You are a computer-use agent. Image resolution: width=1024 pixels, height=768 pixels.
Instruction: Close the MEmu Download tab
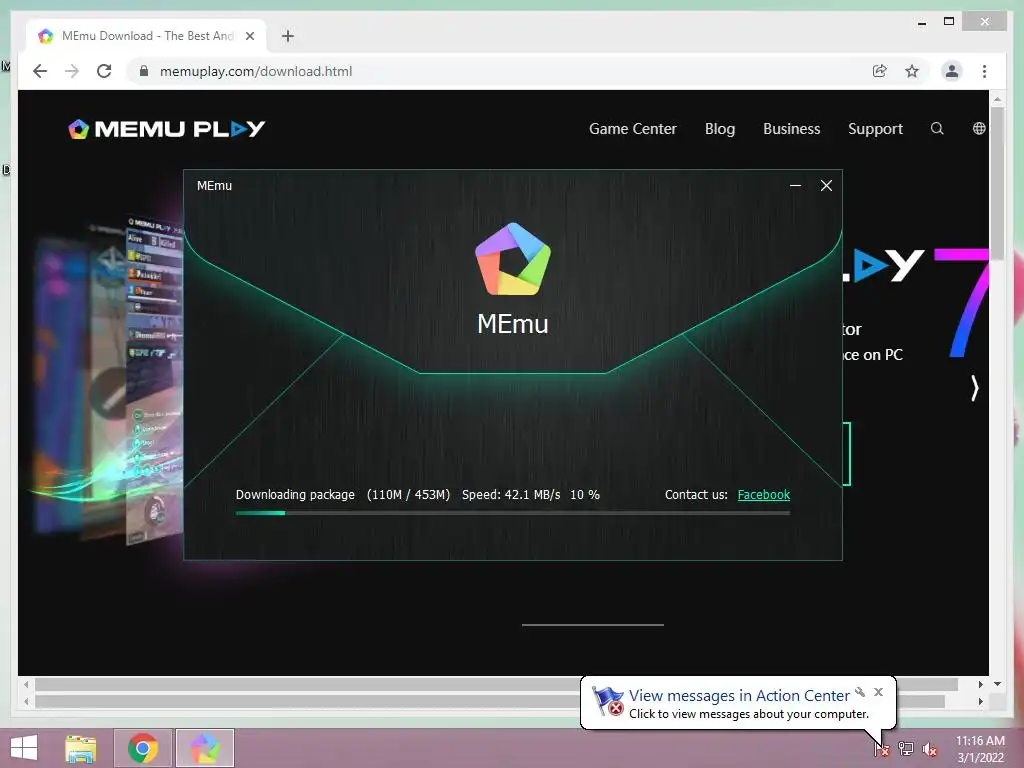point(249,36)
